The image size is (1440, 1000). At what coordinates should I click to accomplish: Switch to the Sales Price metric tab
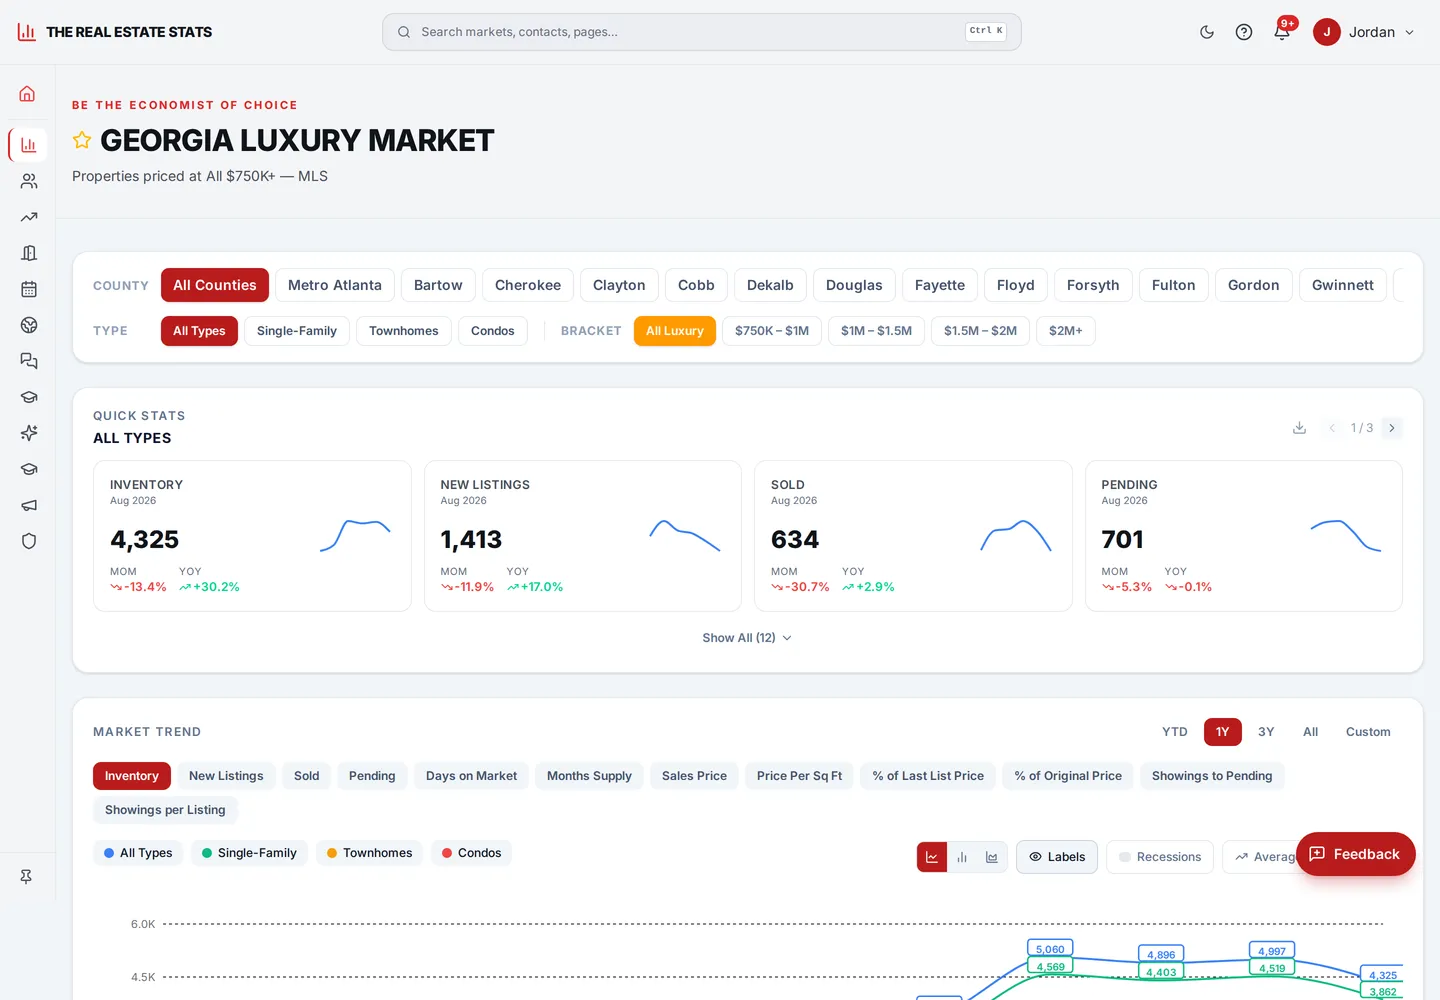coord(694,776)
